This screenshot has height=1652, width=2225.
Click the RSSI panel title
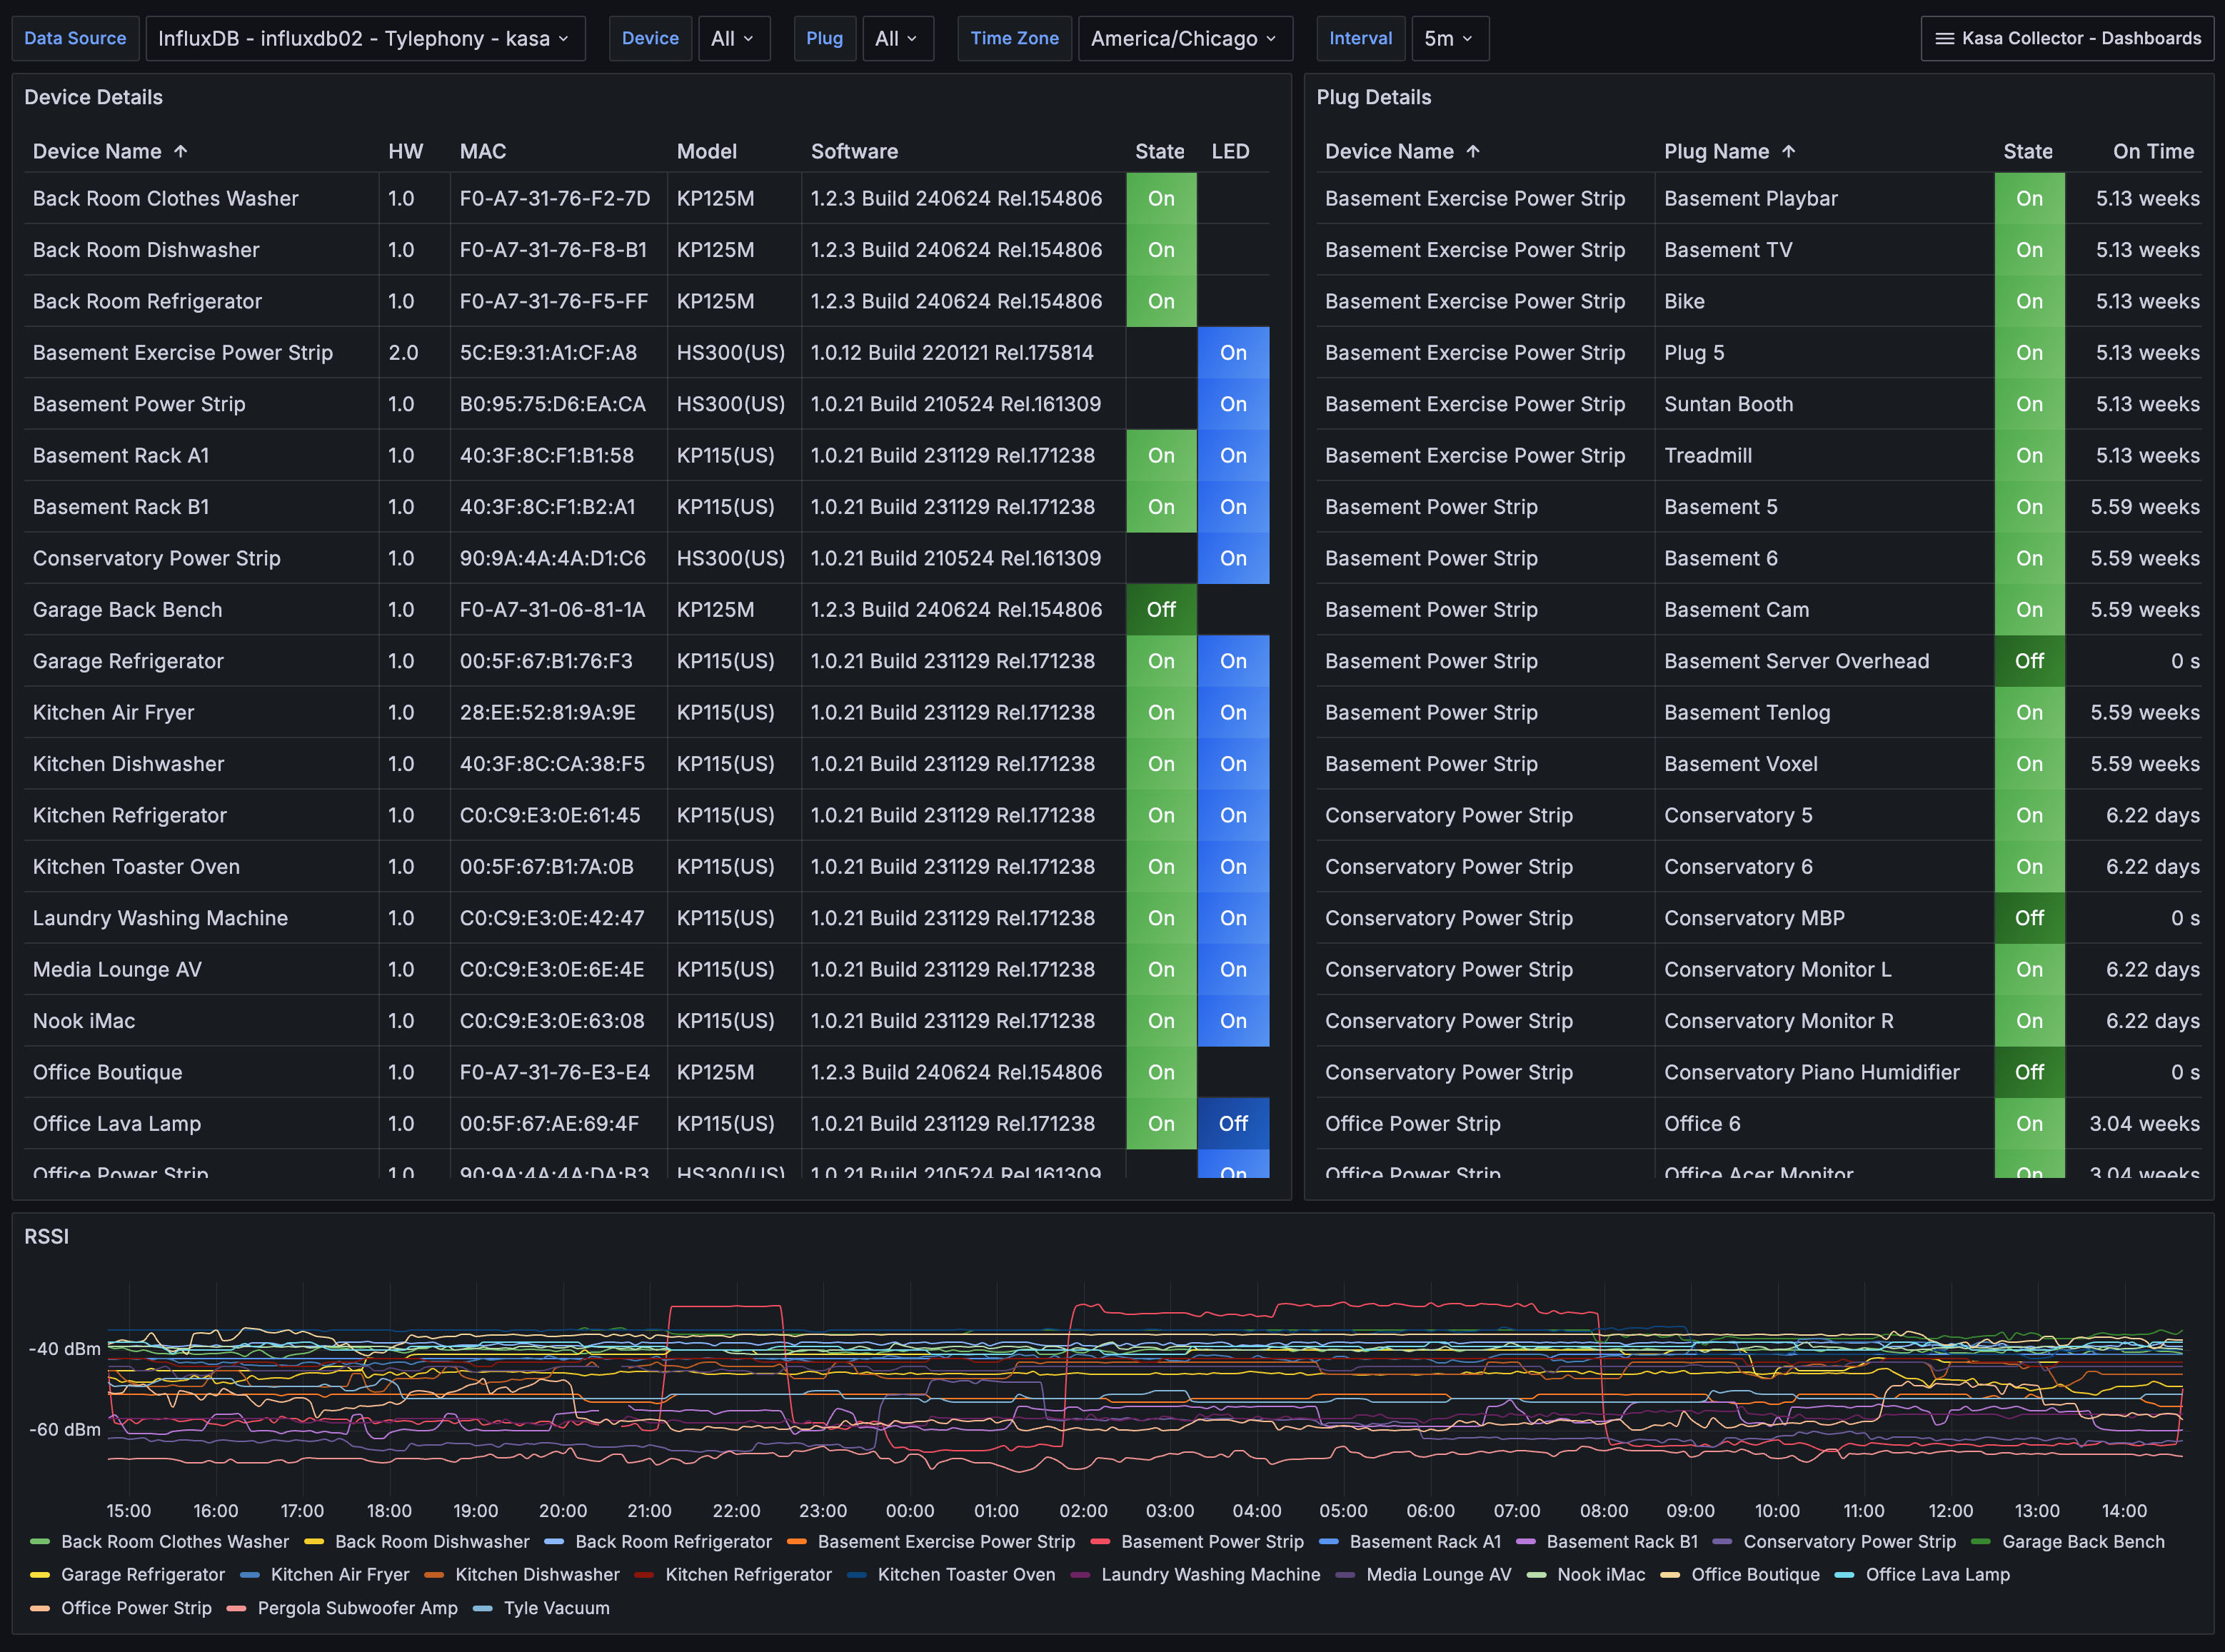pyautogui.click(x=46, y=1236)
